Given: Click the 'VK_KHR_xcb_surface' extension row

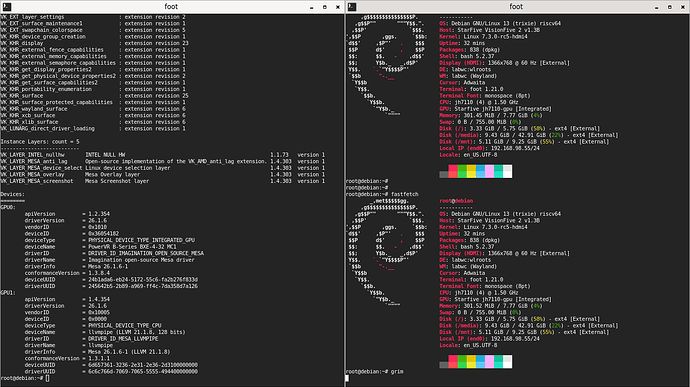Looking at the screenshot, I should coord(93,115).
